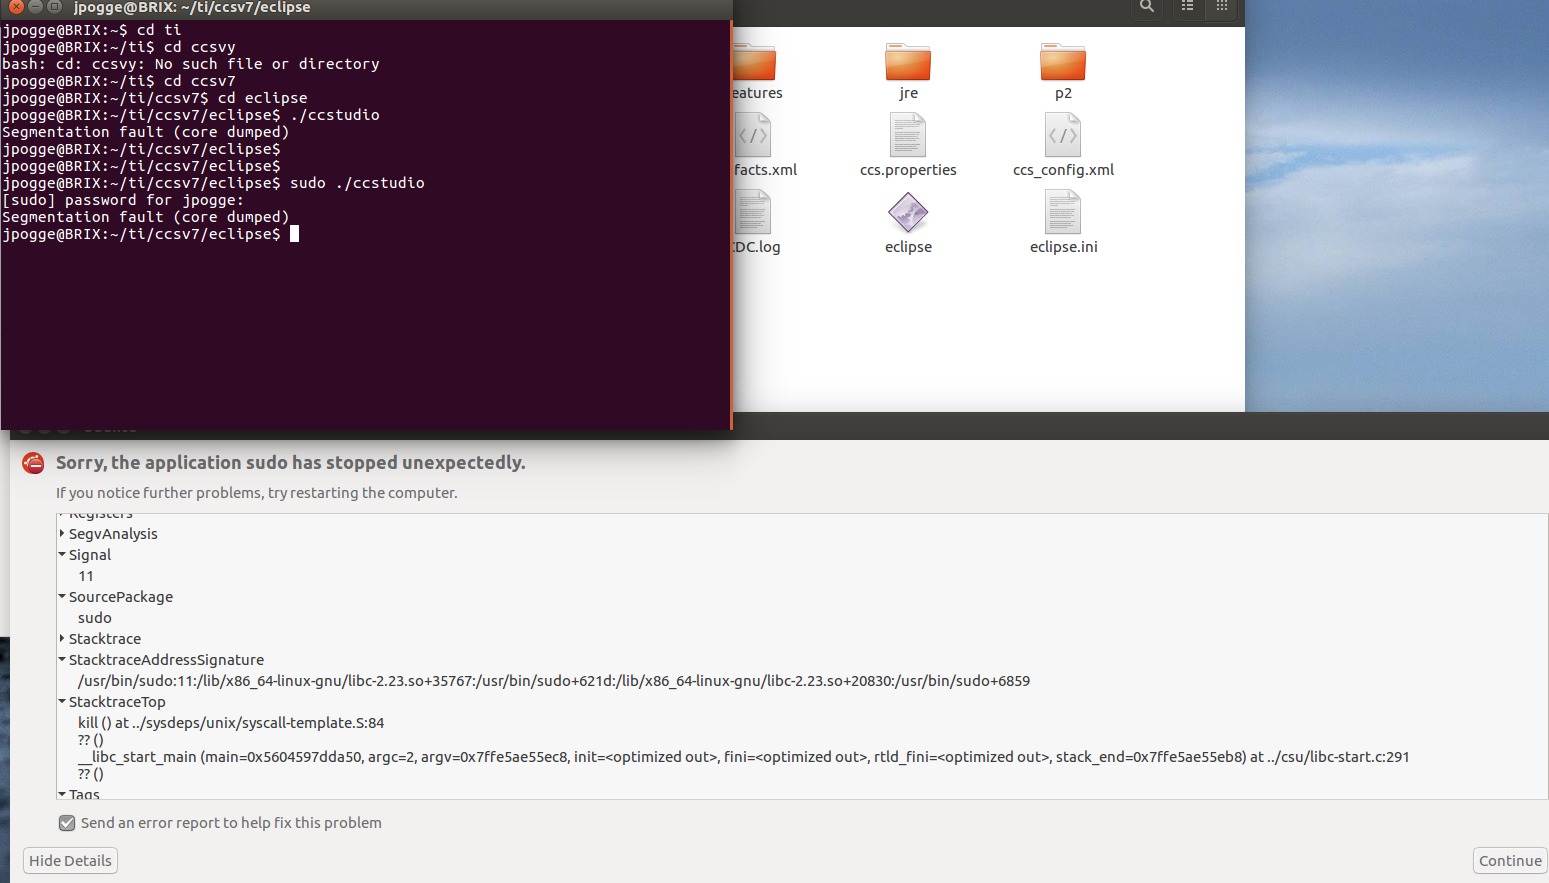
Task: Collapse the Signal tree row
Action: point(62,555)
